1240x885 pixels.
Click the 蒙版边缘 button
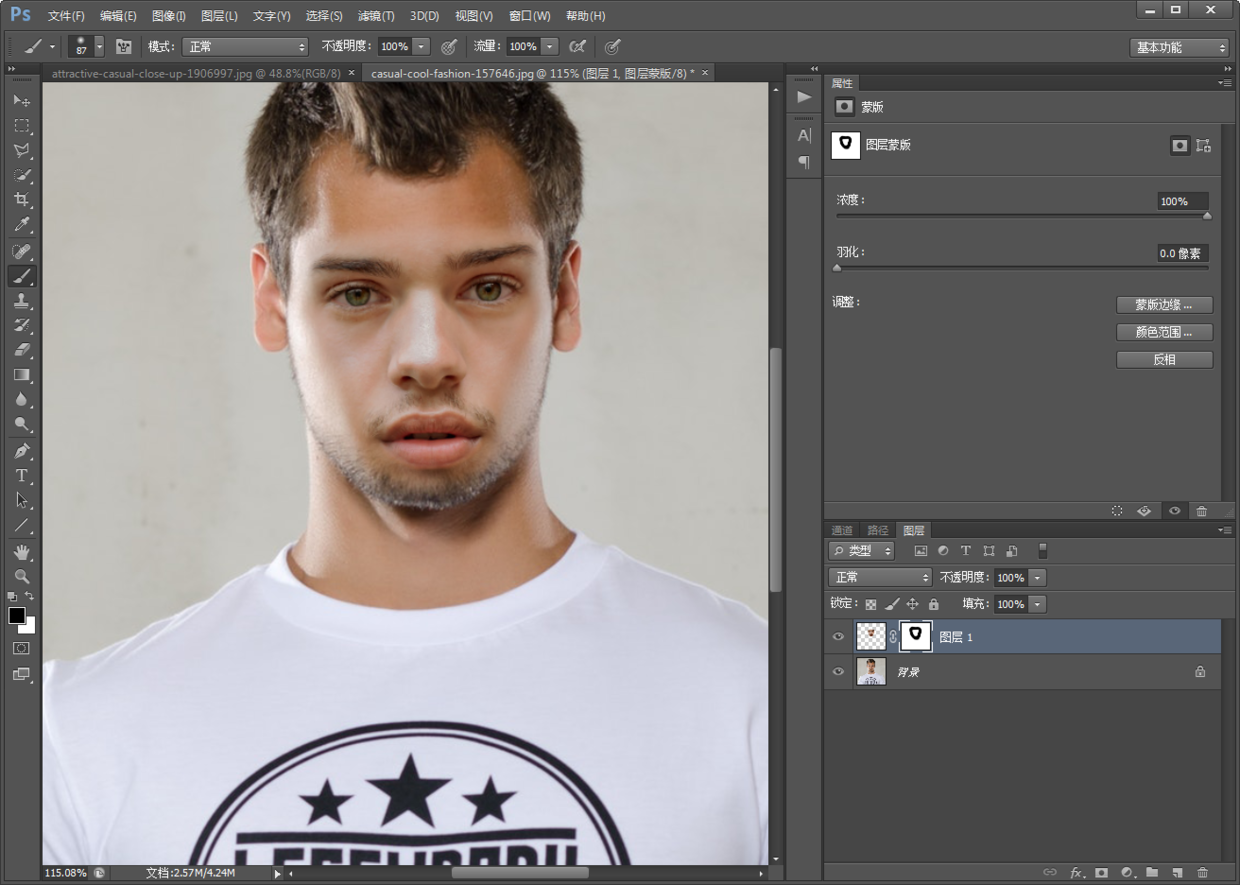coord(1164,305)
